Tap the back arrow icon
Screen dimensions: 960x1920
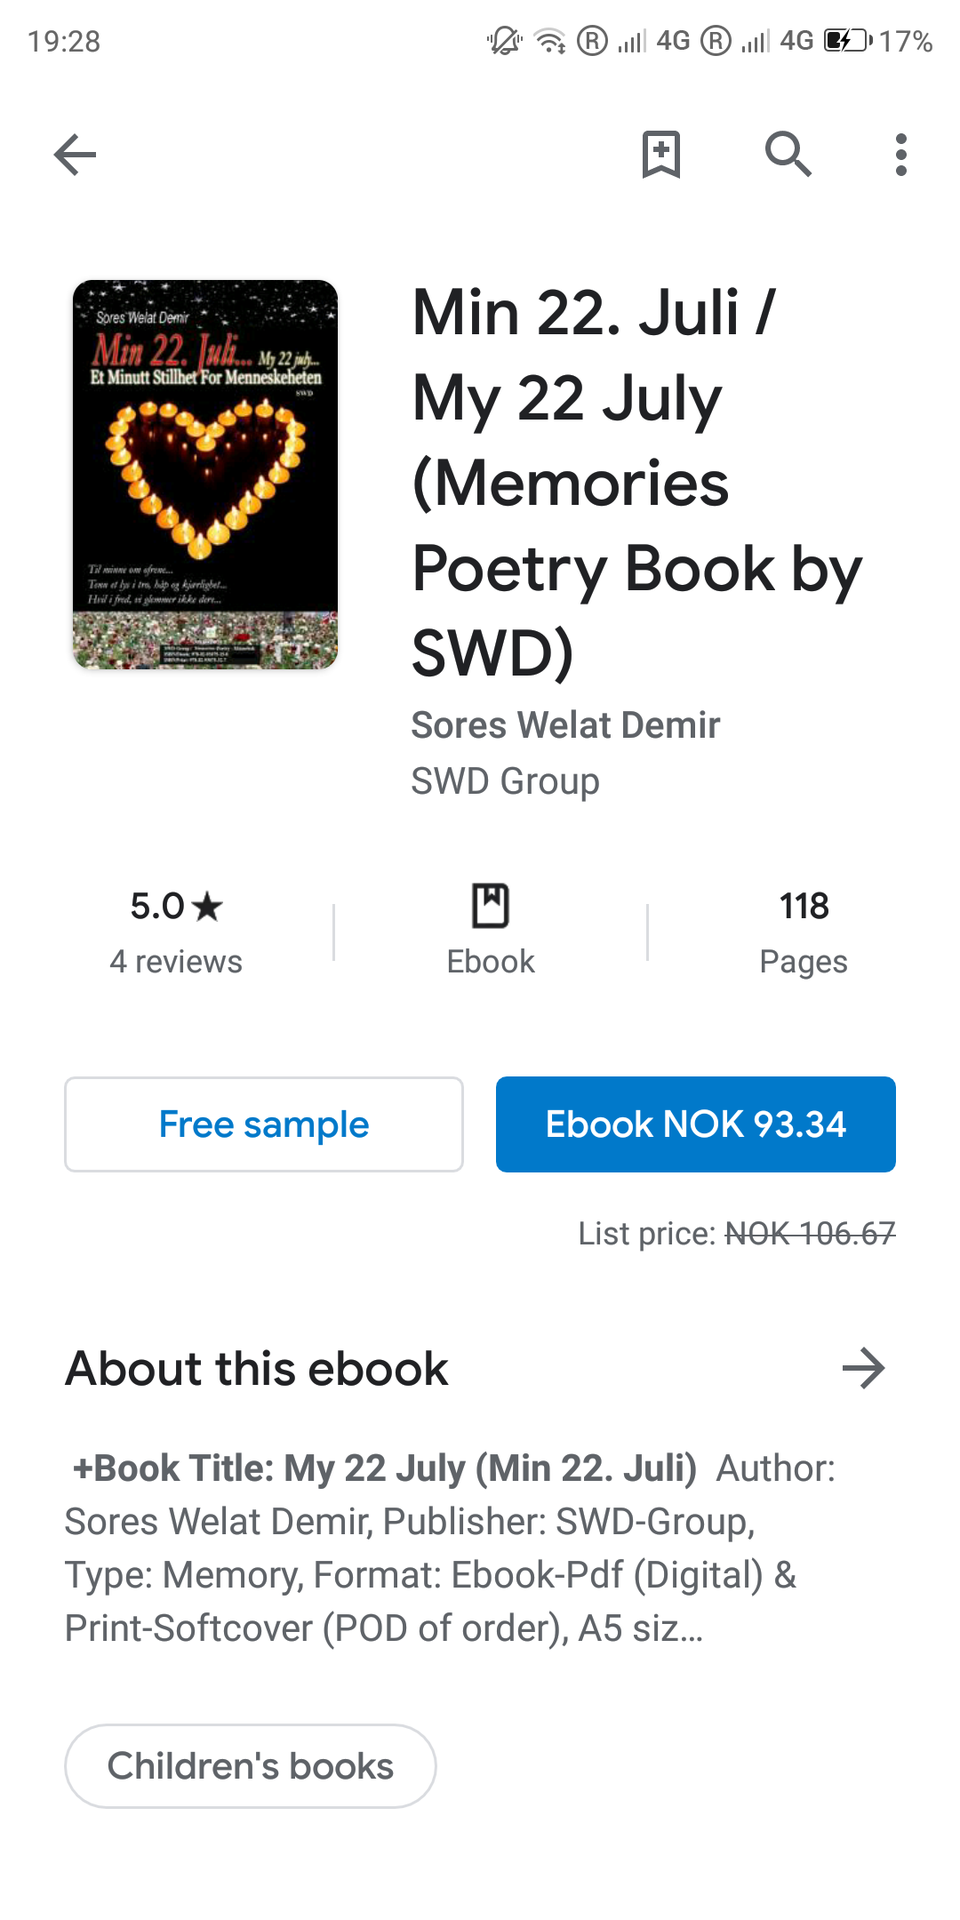point(75,155)
